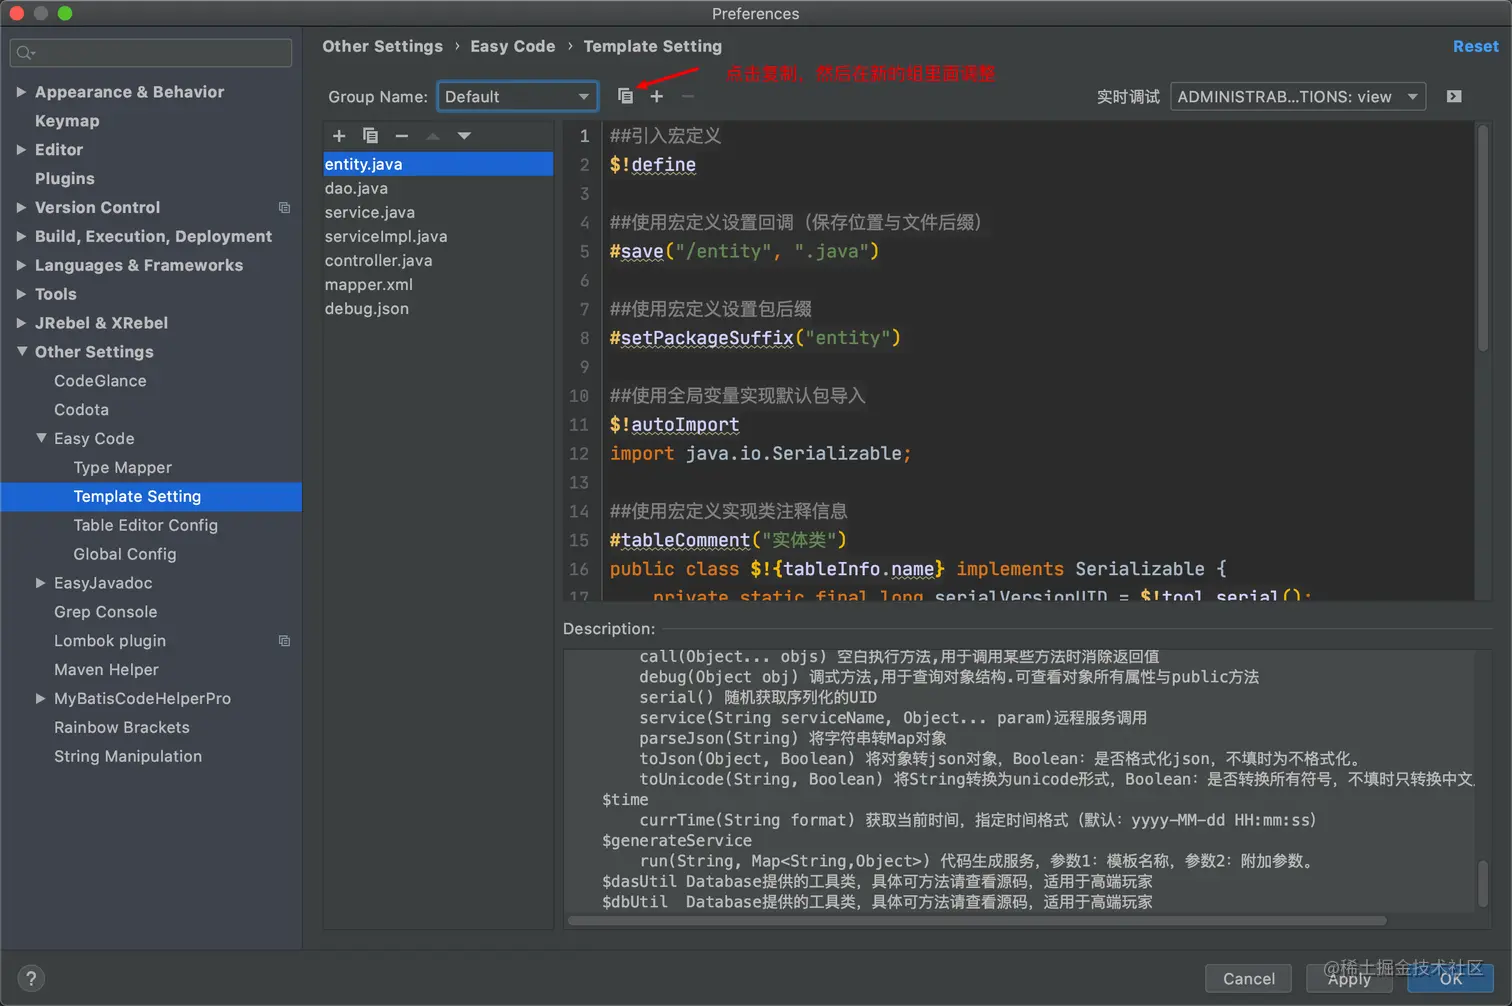1512x1006 pixels.
Task: Add a new template group
Action: point(657,96)
